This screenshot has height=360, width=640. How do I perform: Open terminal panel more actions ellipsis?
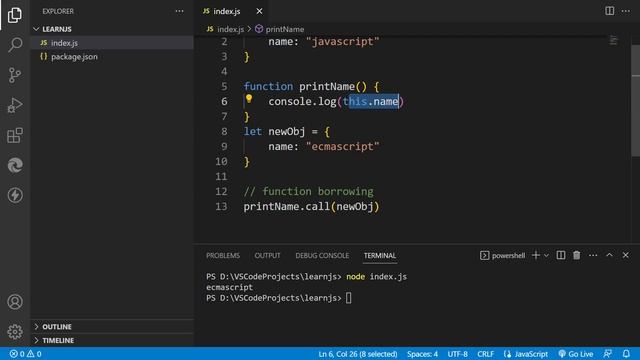(x=593, y=255)
